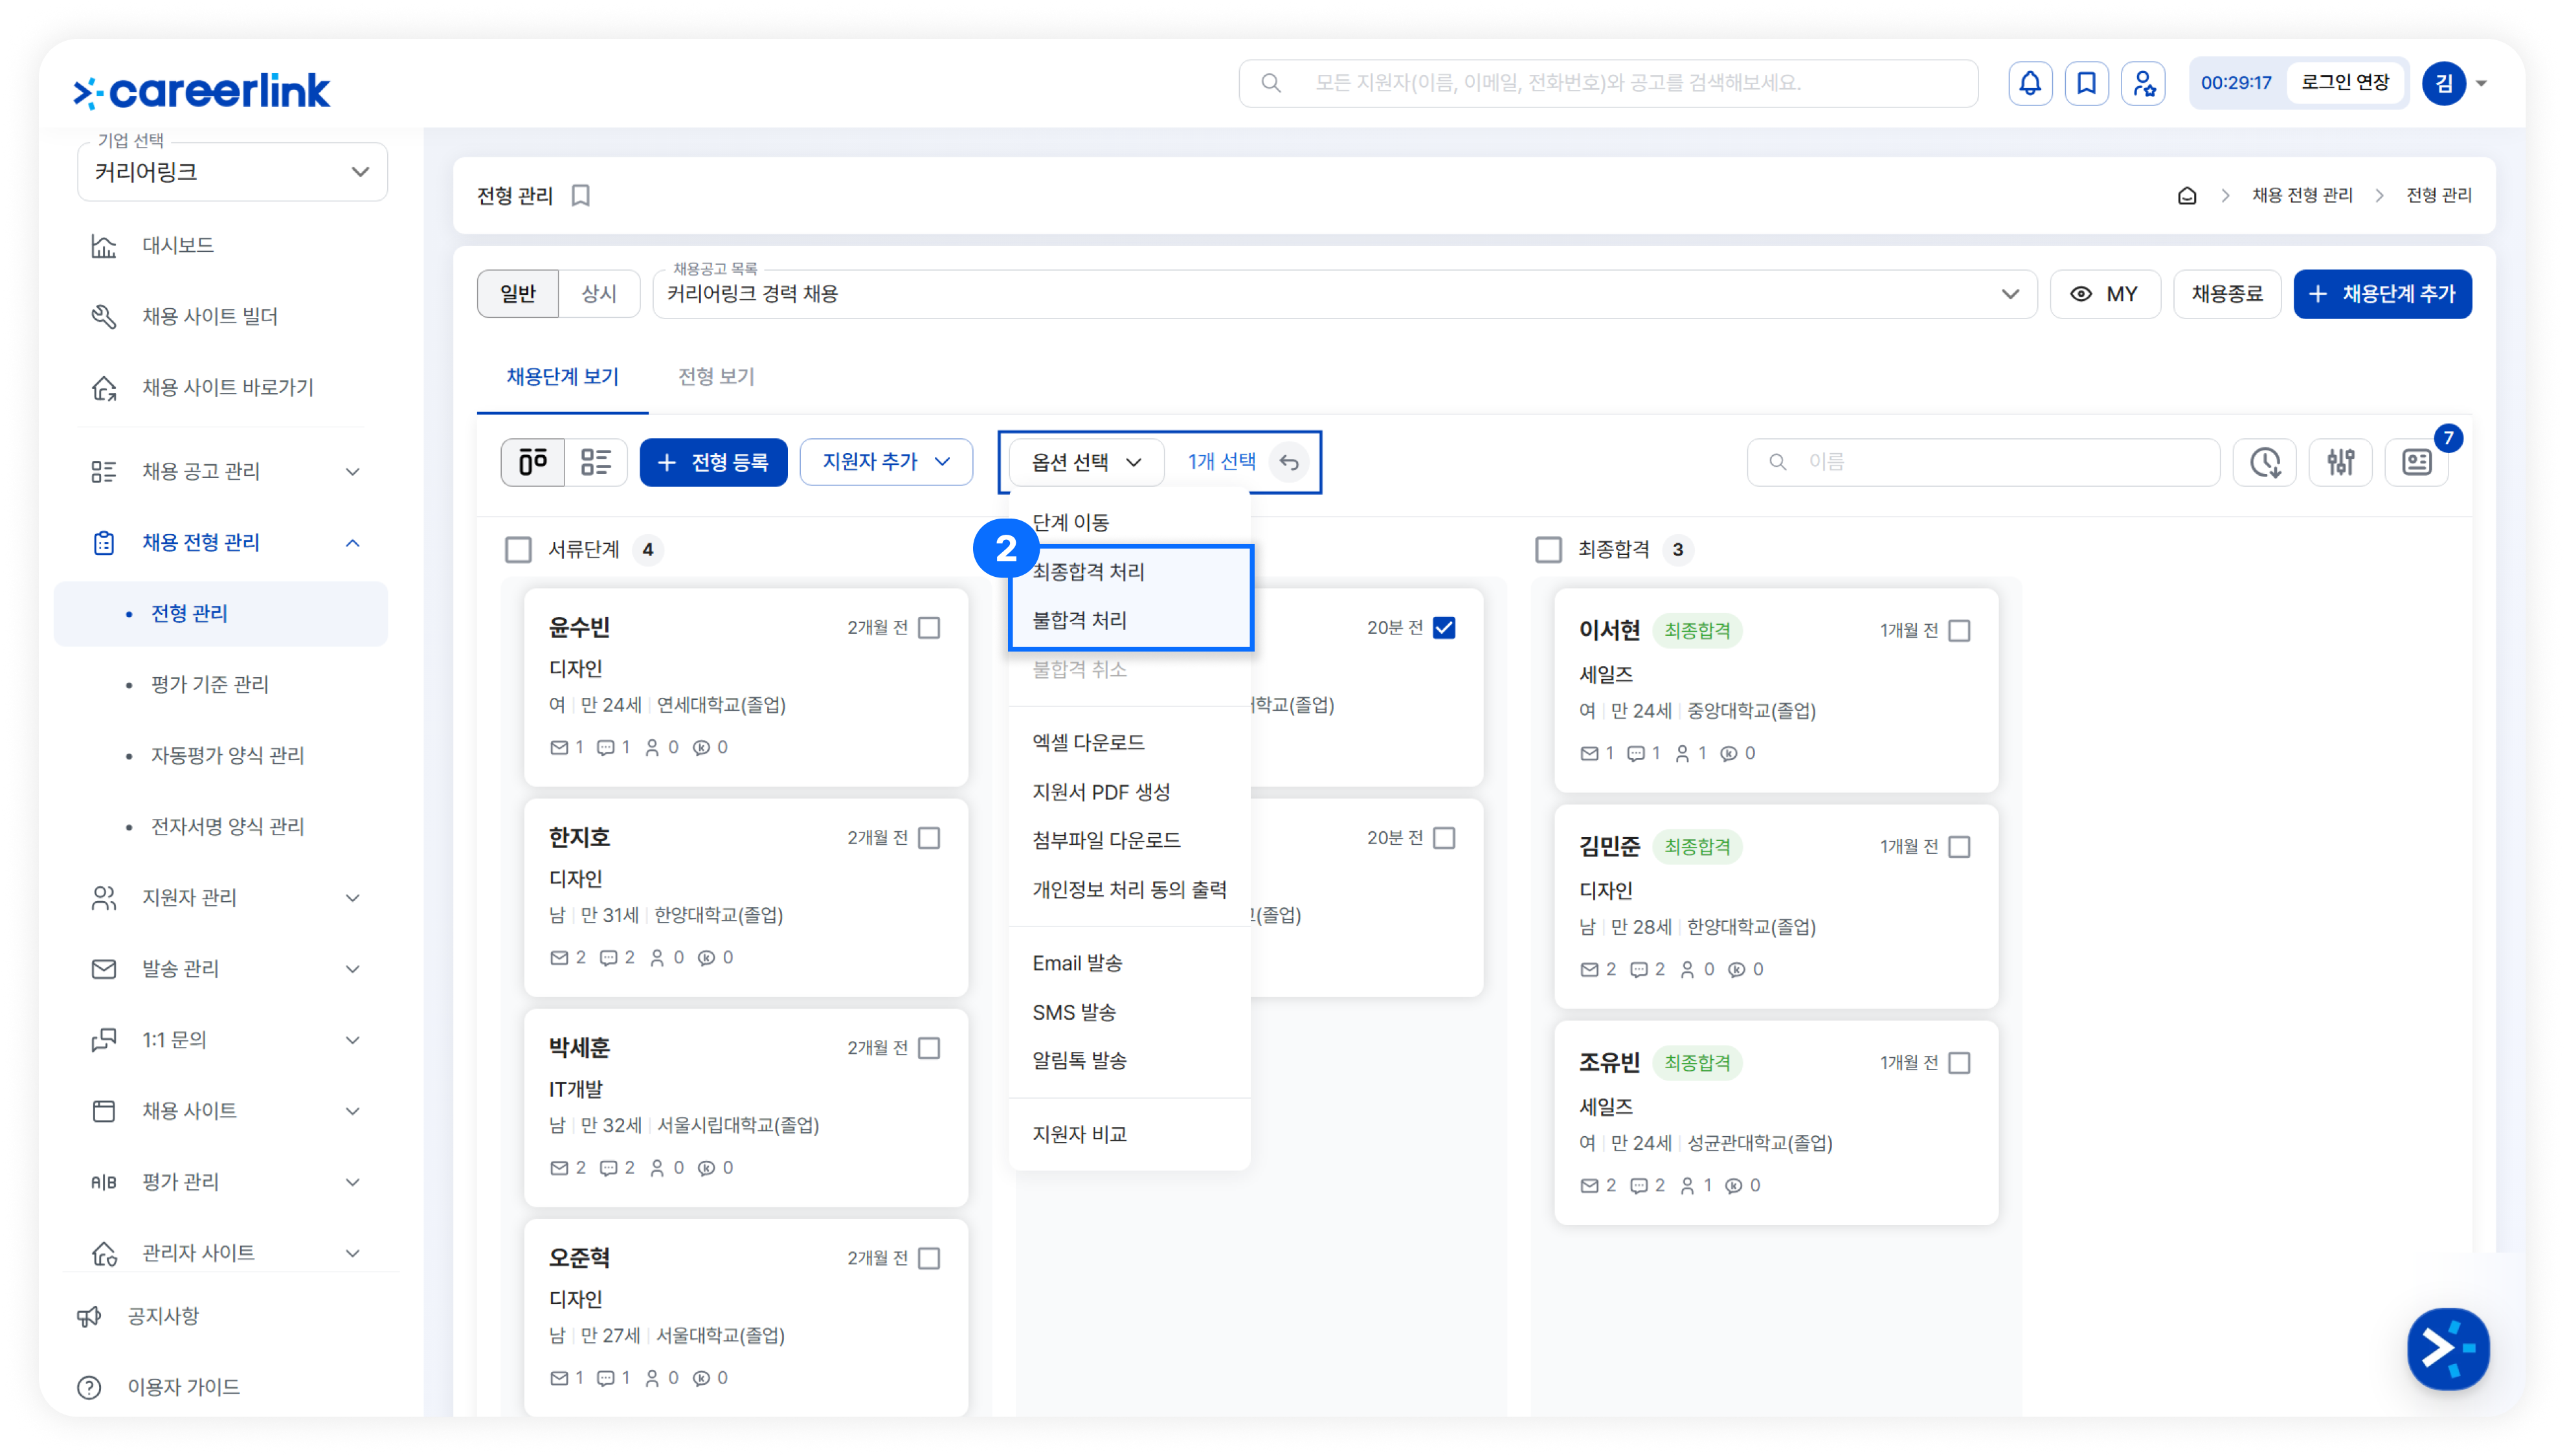
Task: Click the 전형 등록 button
Action: click(713, 462)
